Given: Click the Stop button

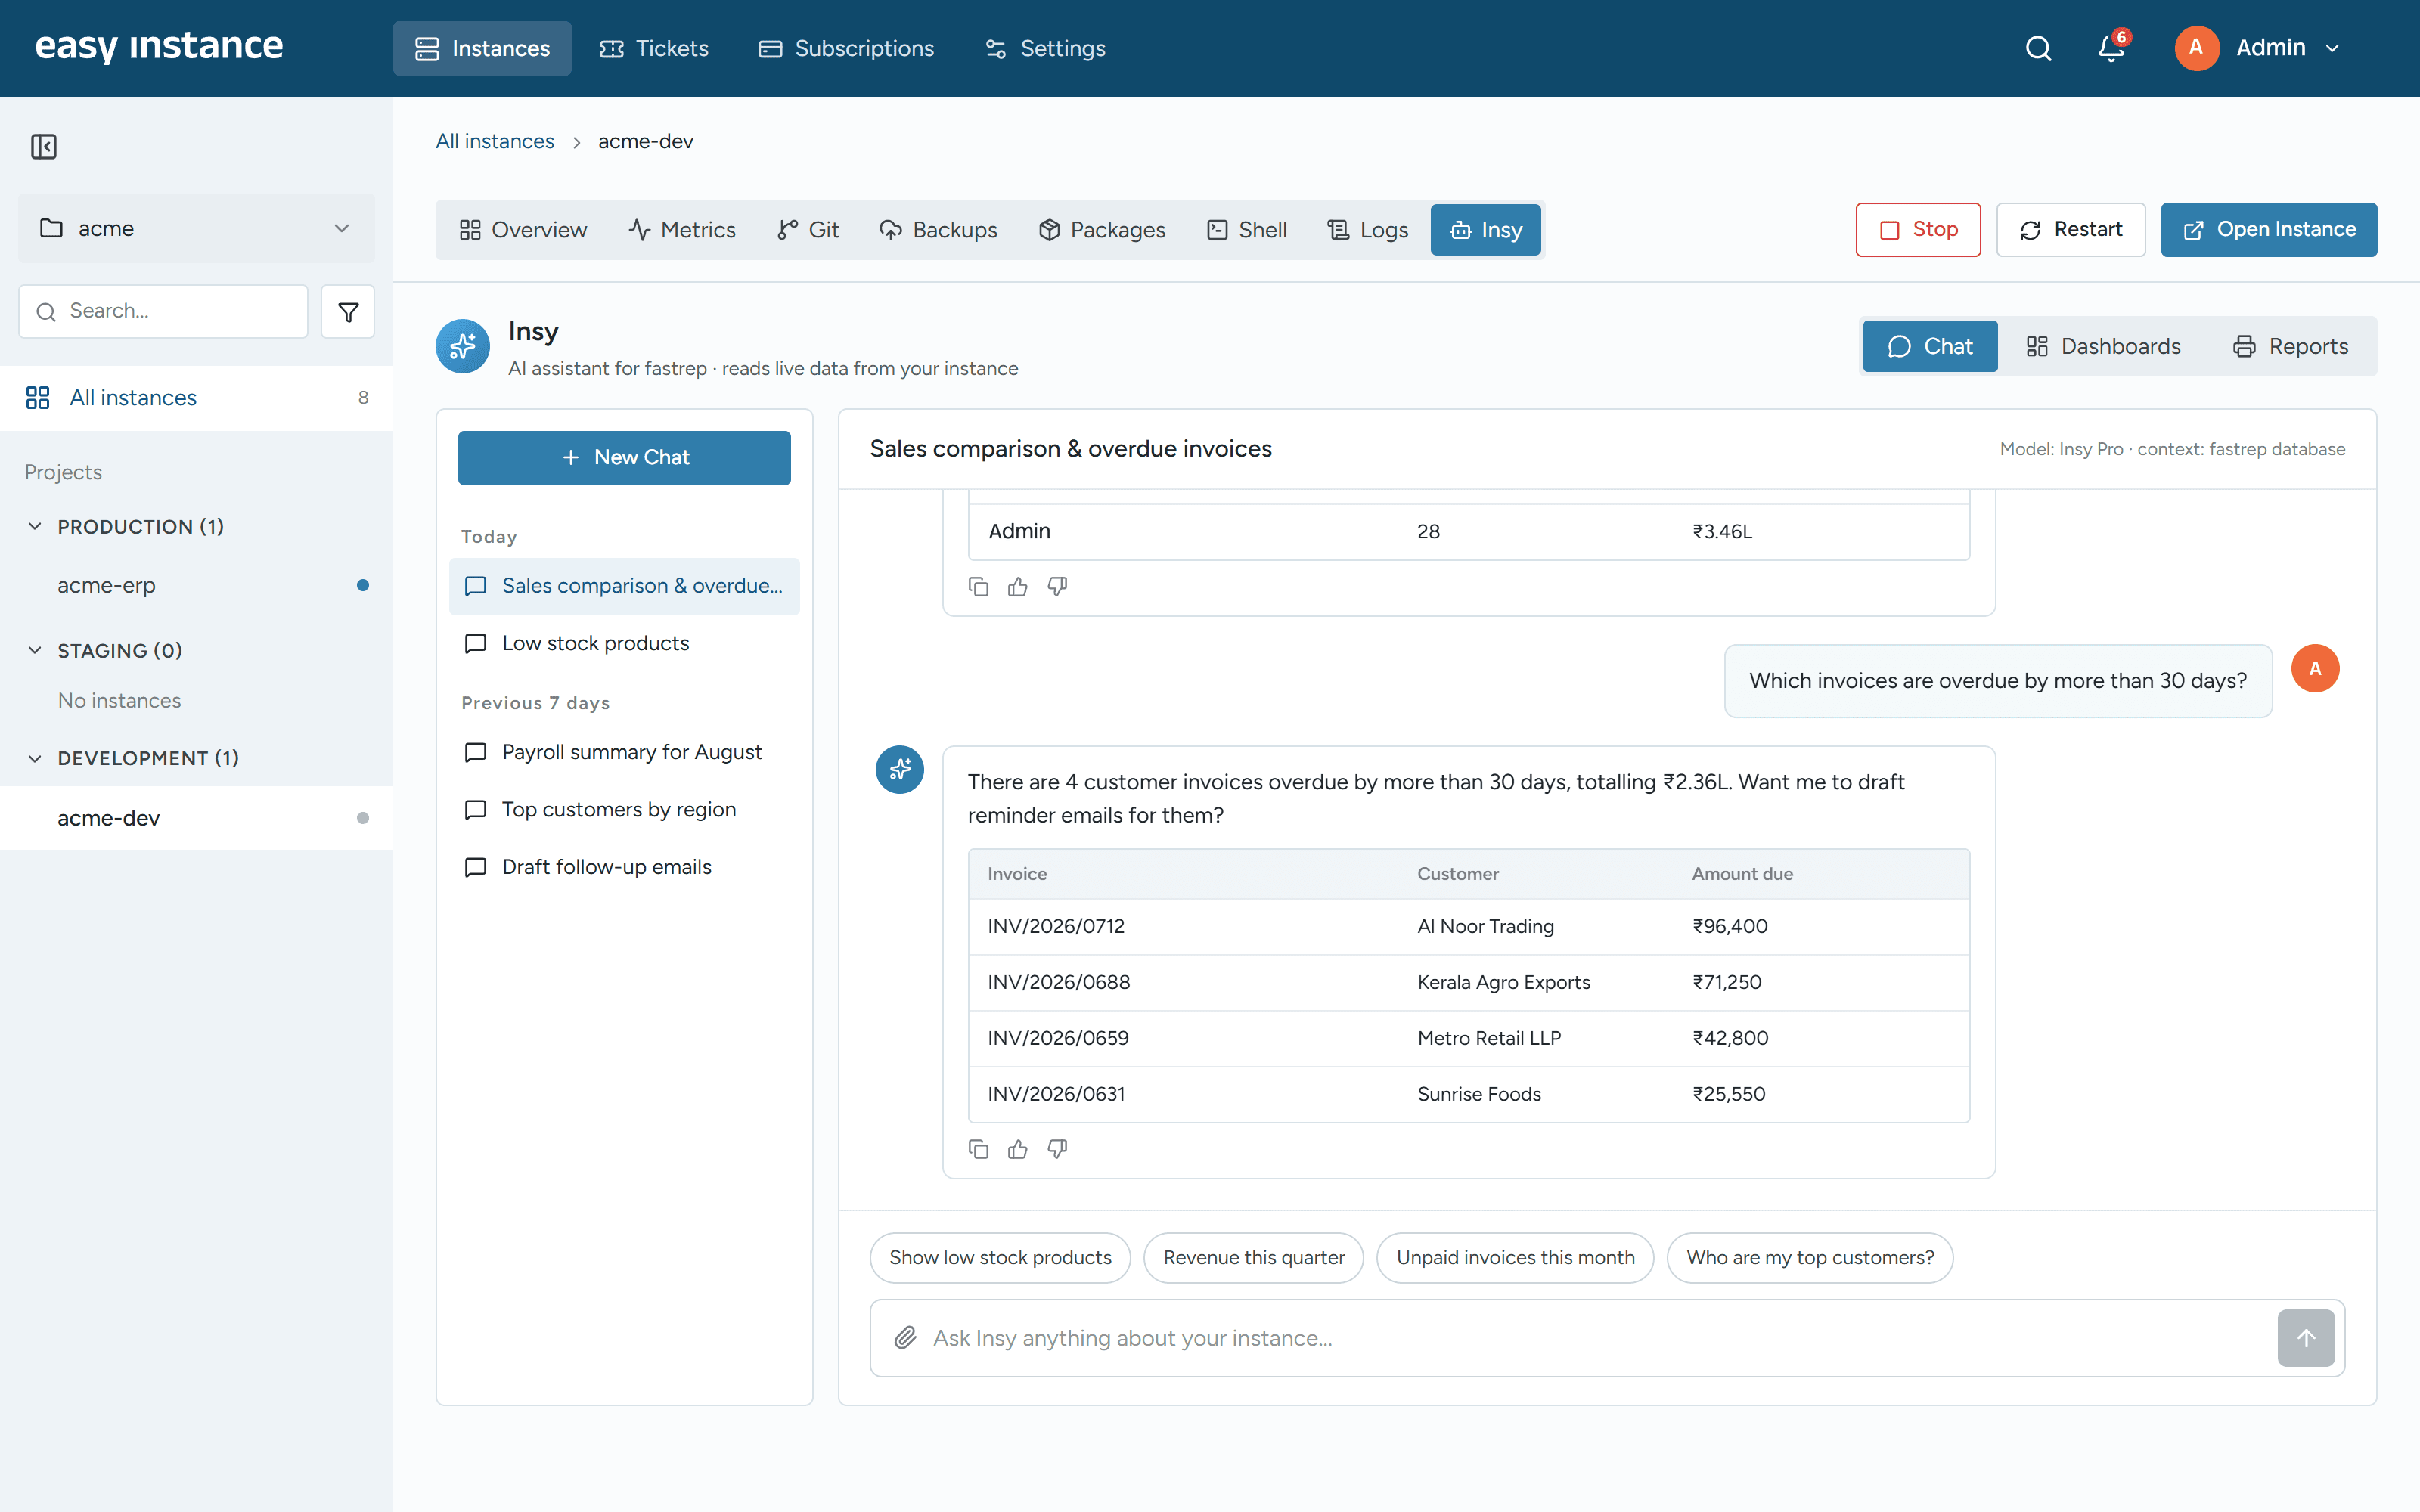Looking at the screenshot, I should [1918, 230].
